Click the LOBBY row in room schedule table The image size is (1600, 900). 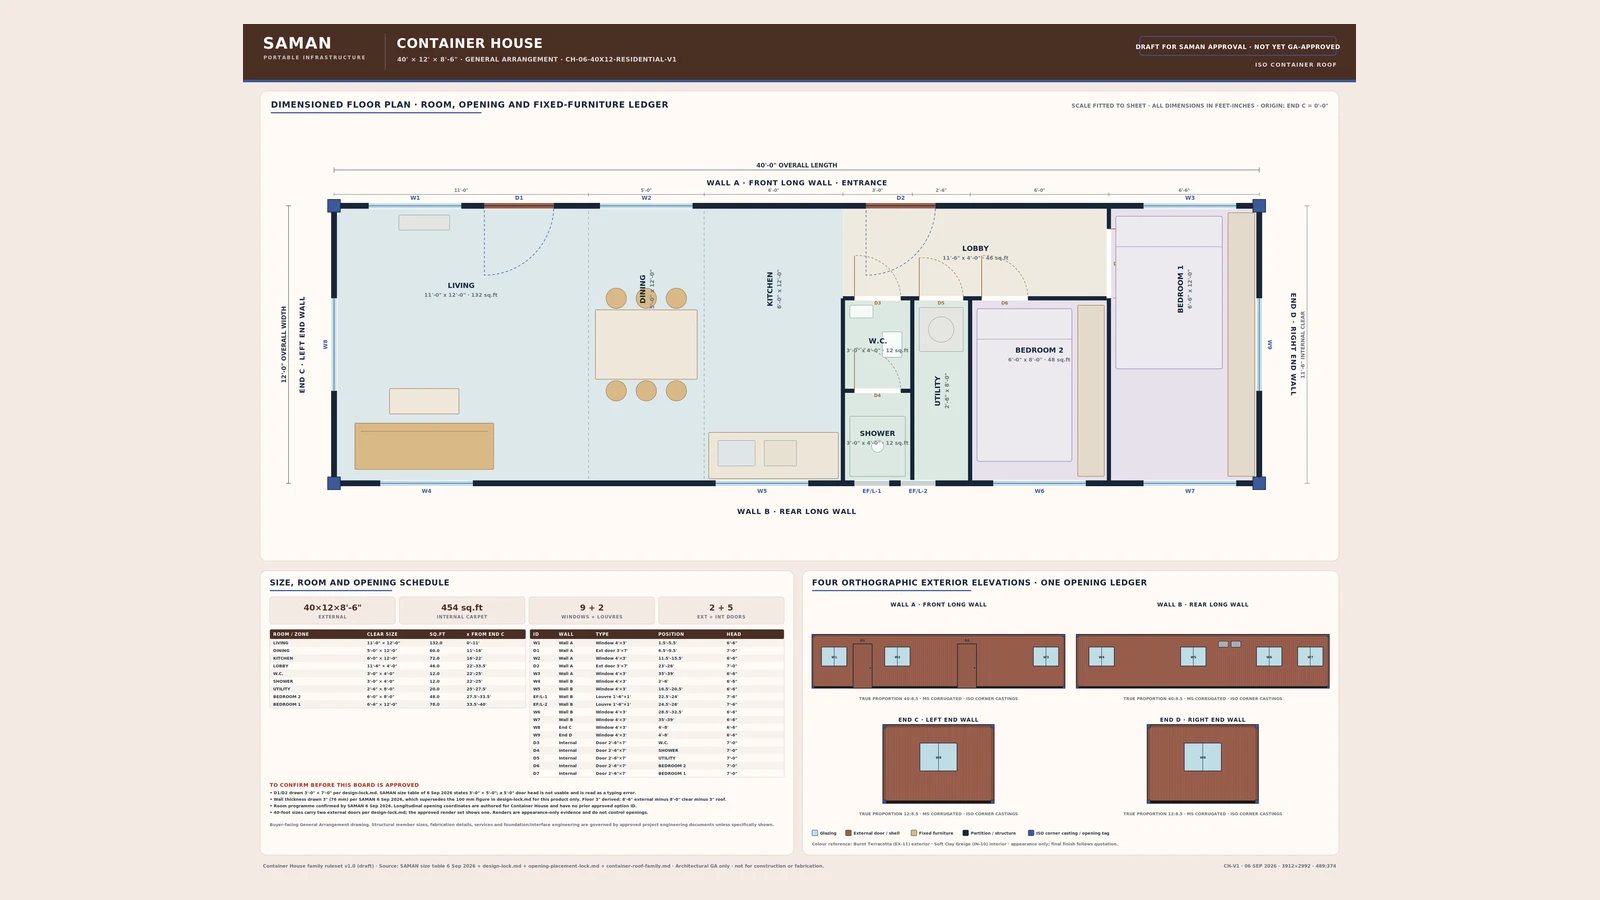tap(397, 666)
